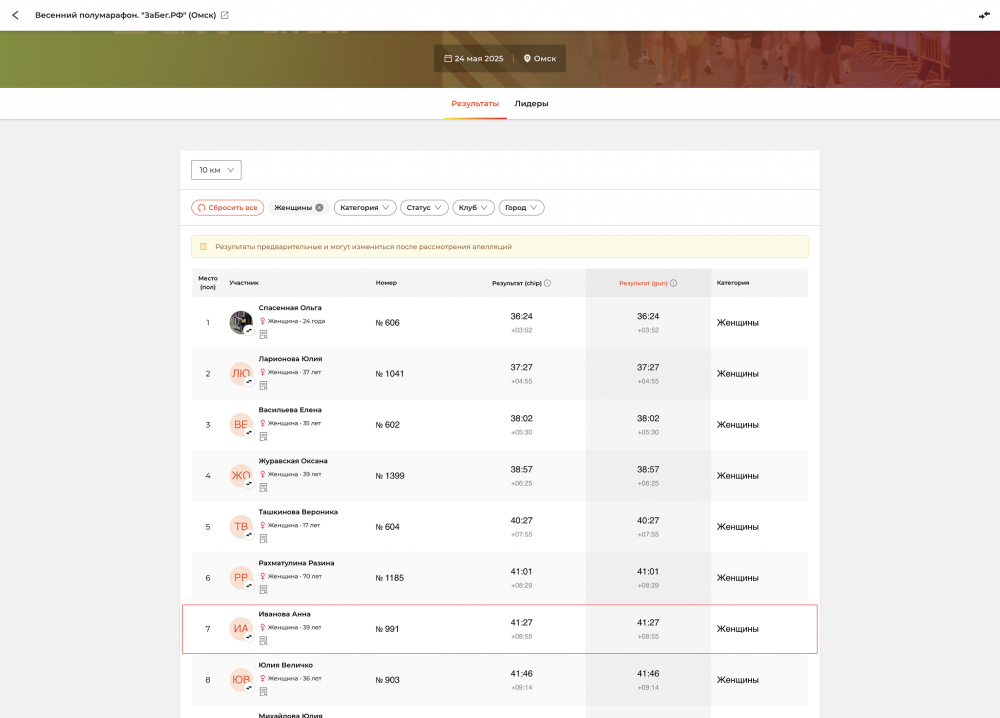Screen dimensions: 1000x718
Task: Remove the Женщины filter chip
Action: [x=319, y=208]
